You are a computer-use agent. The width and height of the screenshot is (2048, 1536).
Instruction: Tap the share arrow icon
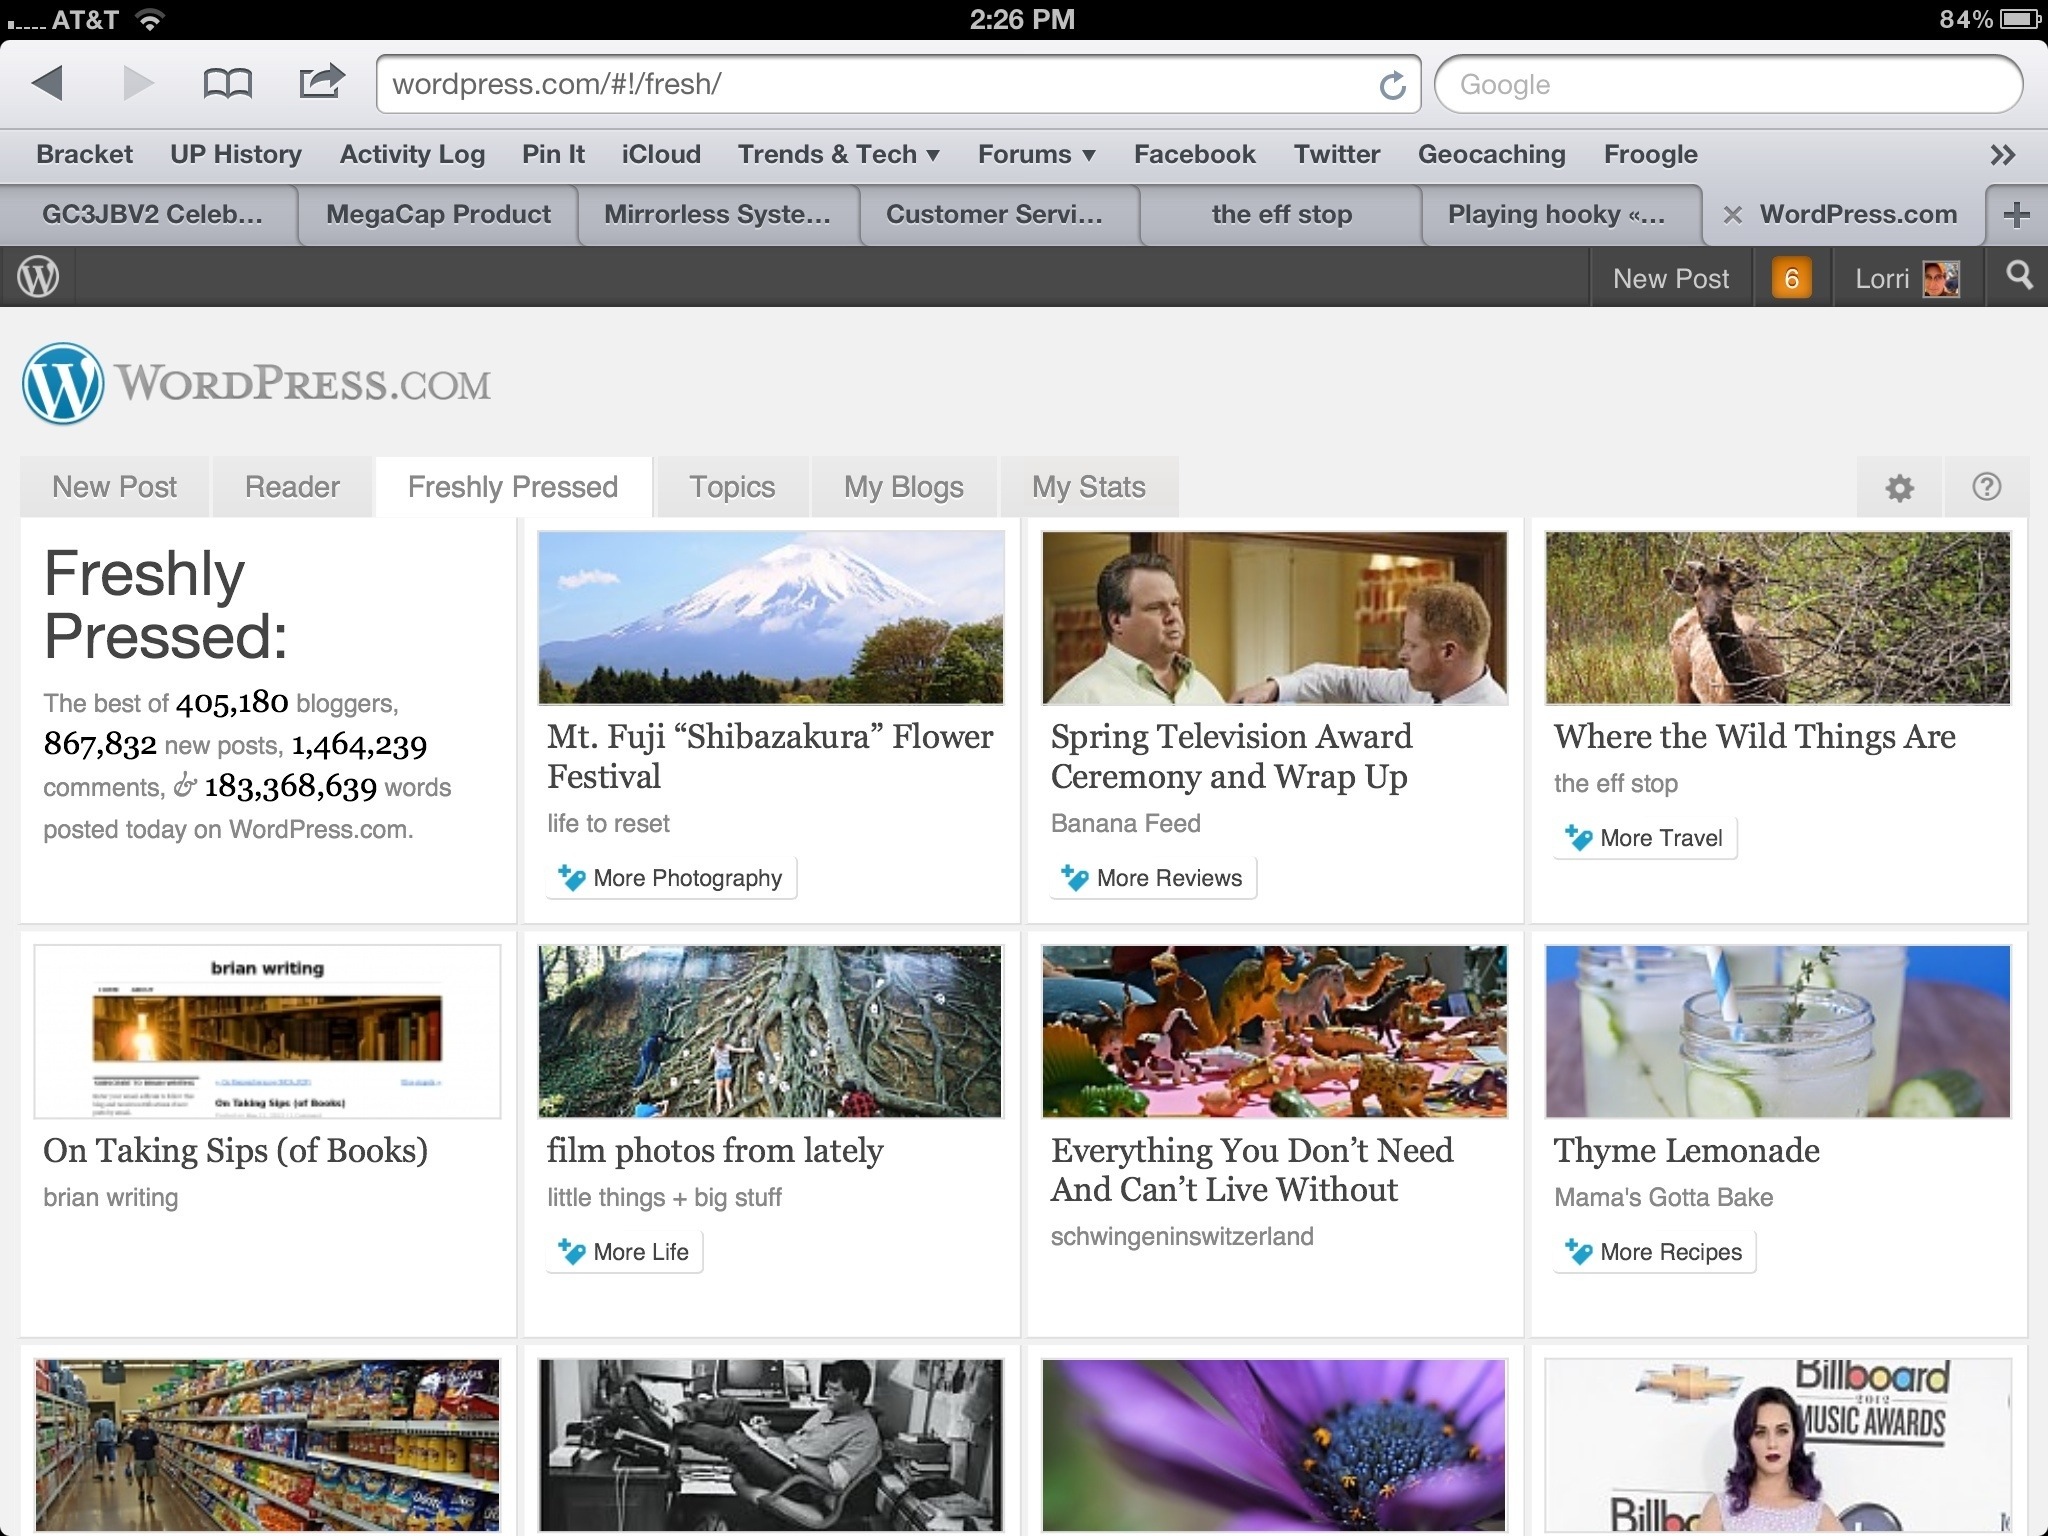click(321, 82)
